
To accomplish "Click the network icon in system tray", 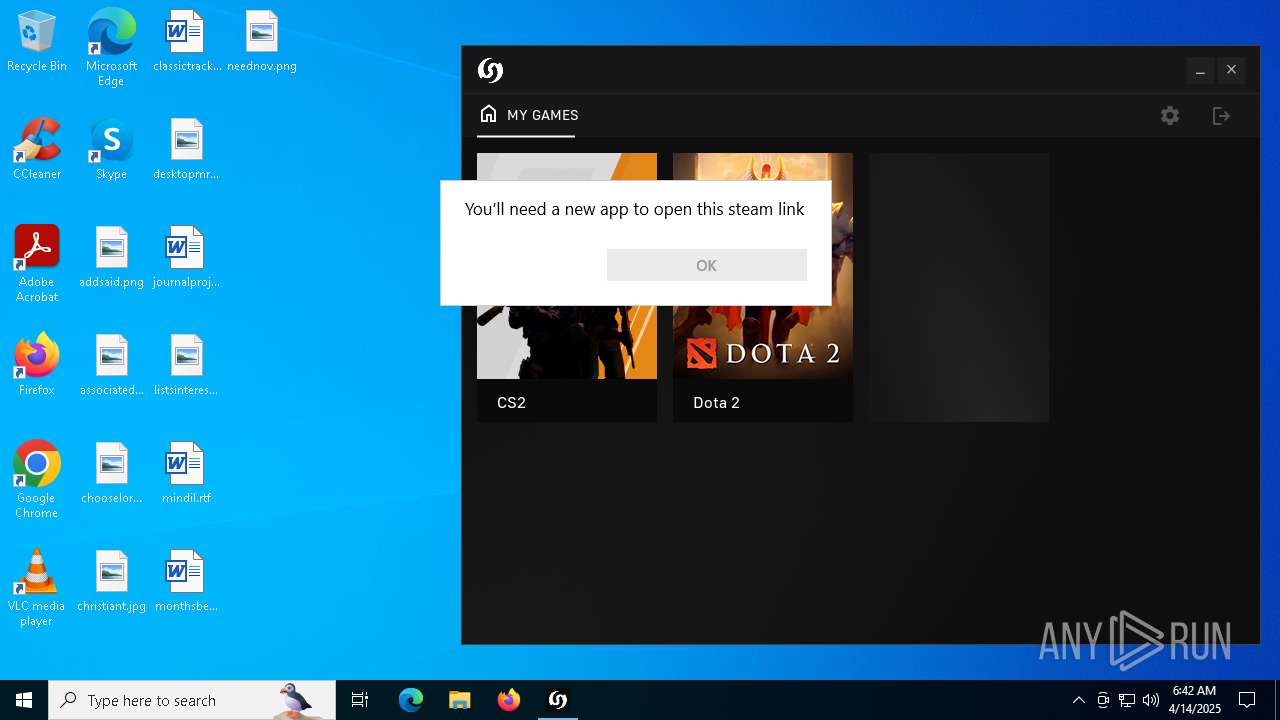I will pos(1127,700).
